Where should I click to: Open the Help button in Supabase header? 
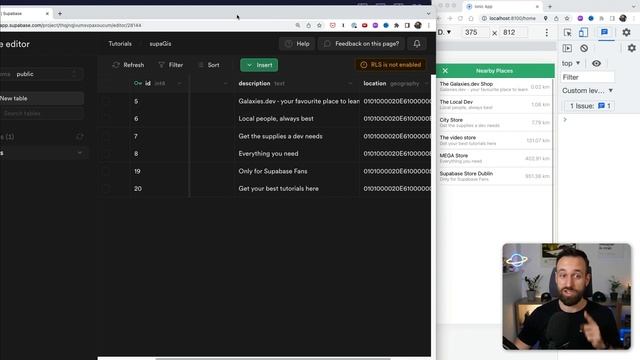297,44
